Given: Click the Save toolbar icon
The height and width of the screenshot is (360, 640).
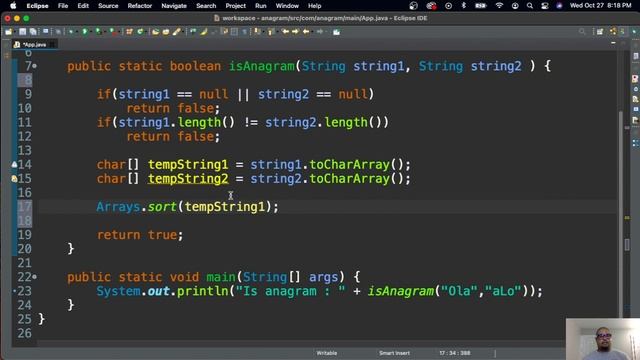Looking at the screenshot, I should [22, 31].
